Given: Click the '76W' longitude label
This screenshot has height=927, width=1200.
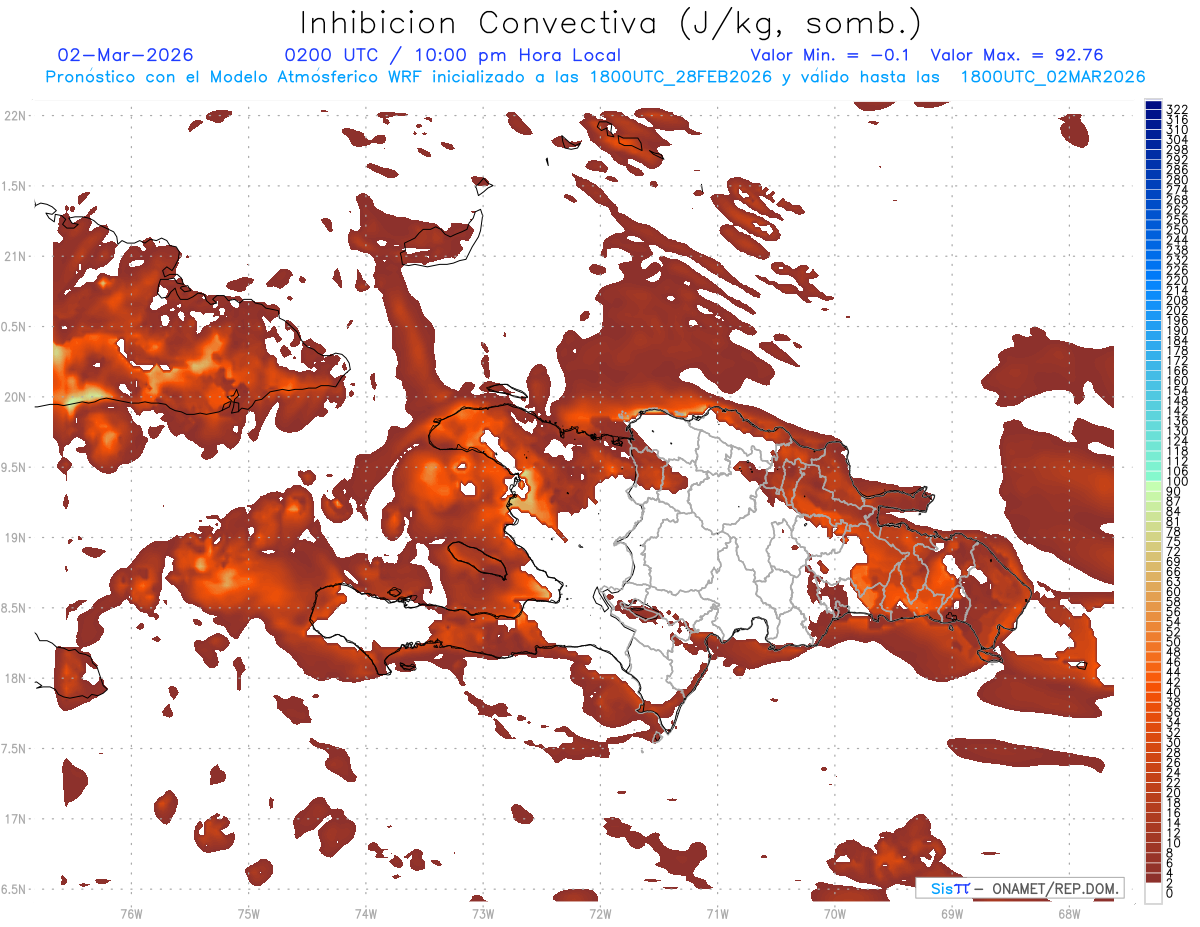Looking at the screenshot, I should pos(131,914).
